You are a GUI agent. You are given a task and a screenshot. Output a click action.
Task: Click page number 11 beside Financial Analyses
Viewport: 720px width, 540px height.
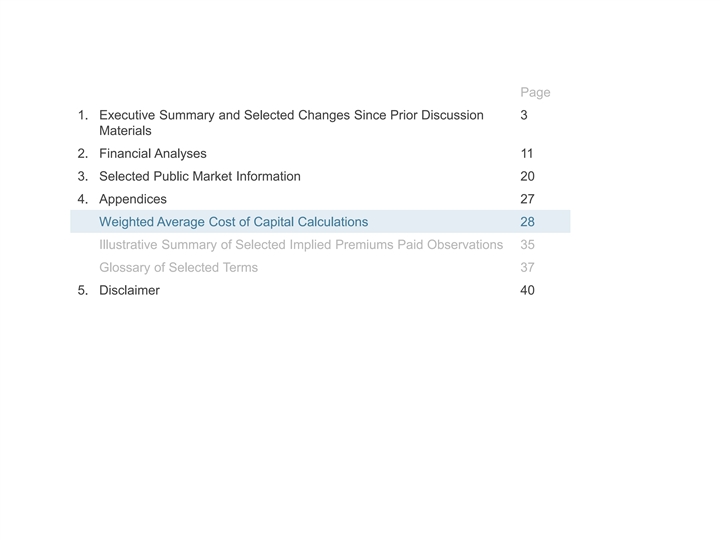[x=526, y=154]
